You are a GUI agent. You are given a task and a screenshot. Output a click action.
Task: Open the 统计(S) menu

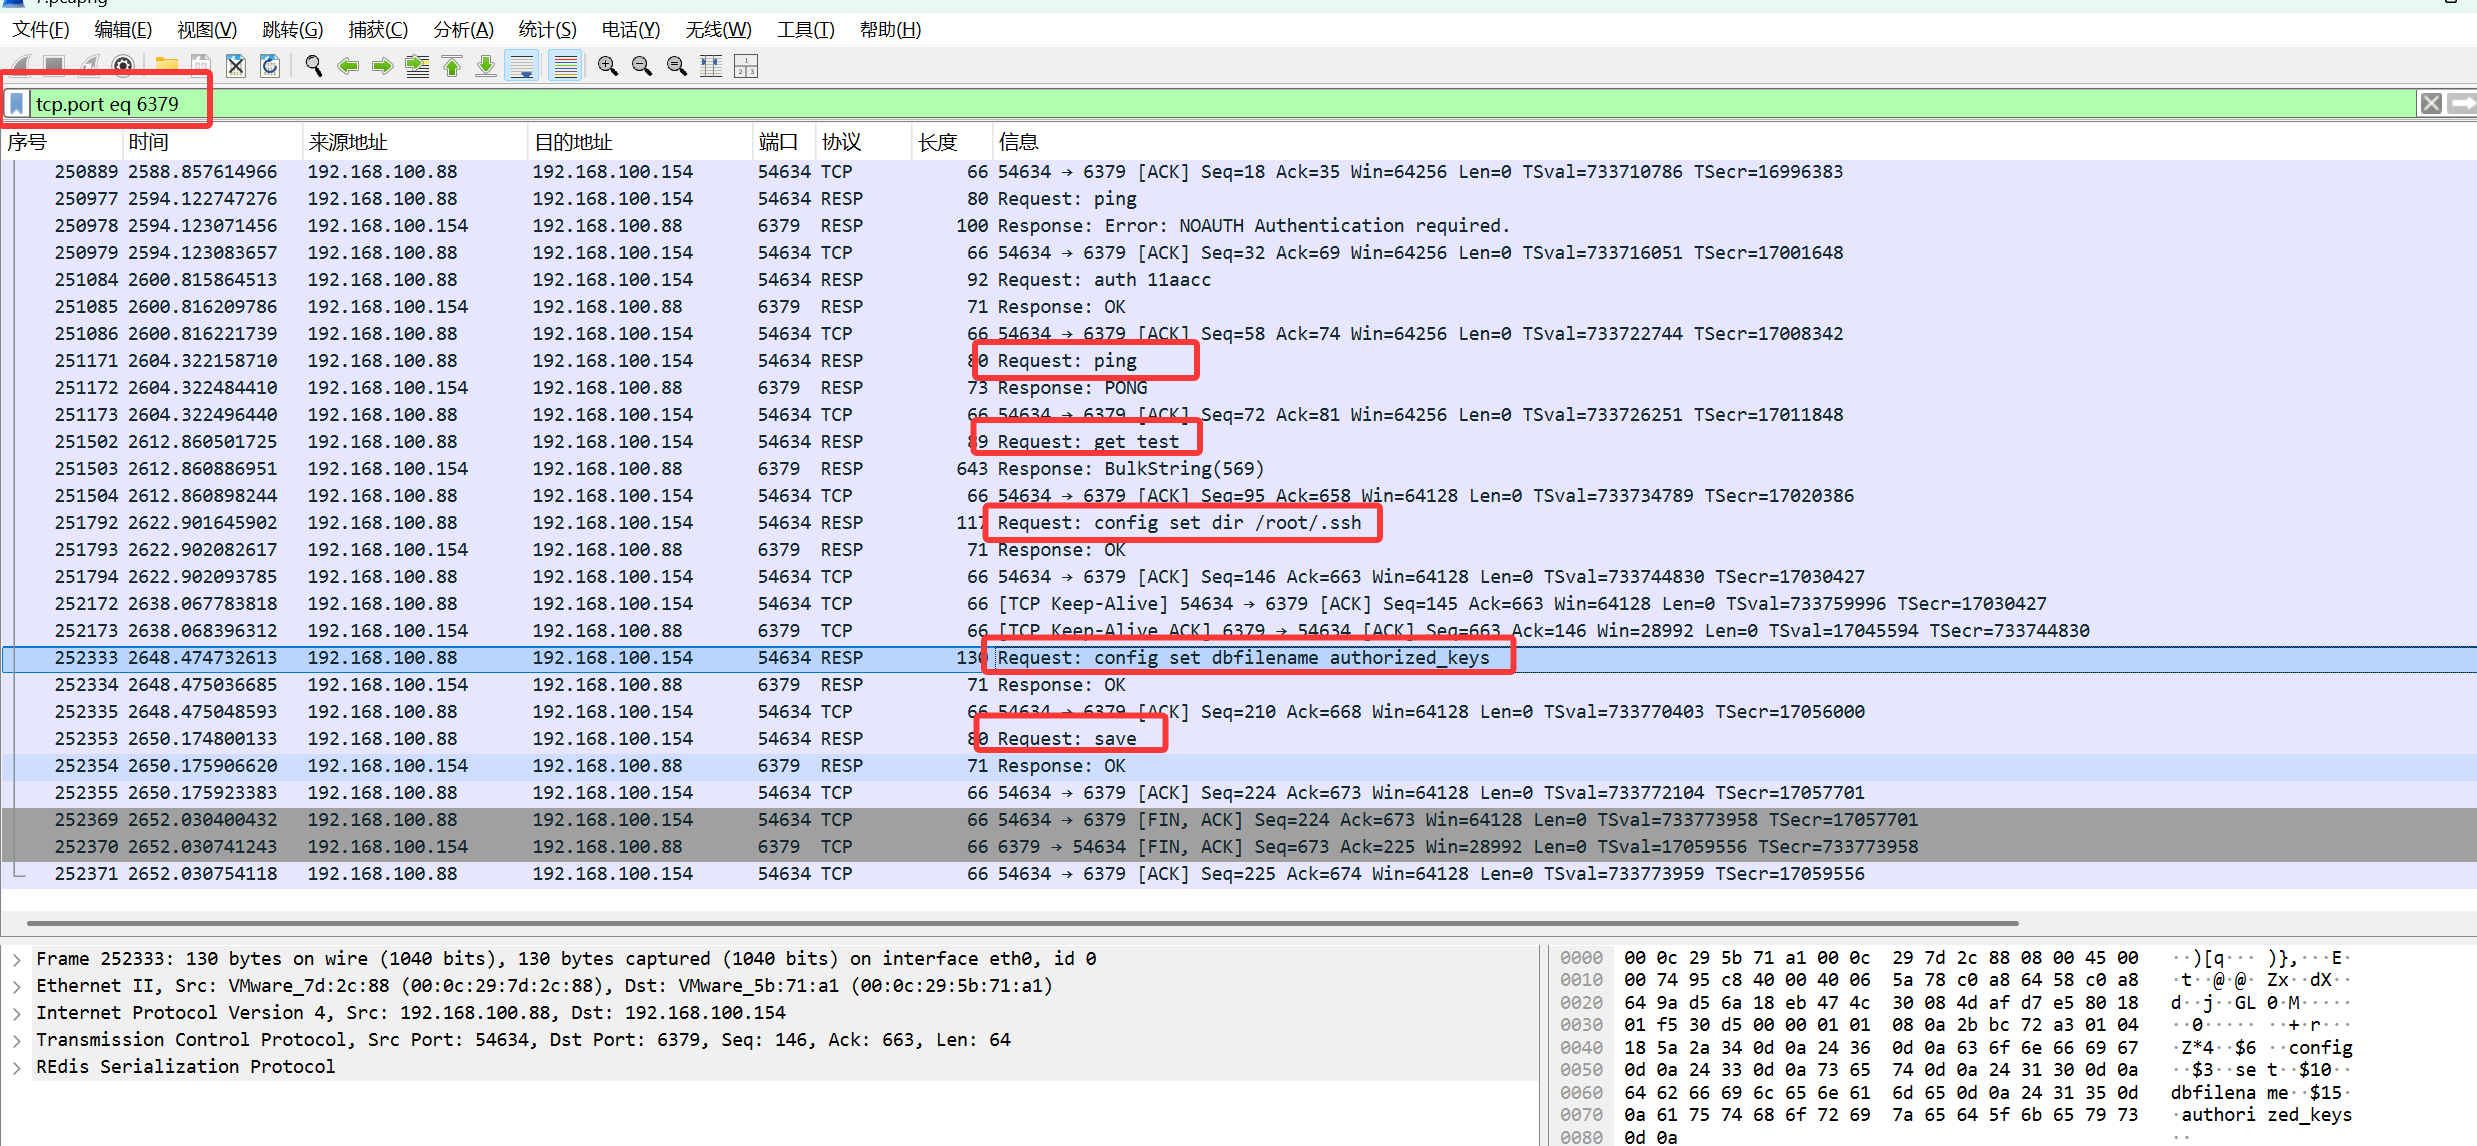click(x=547, y=29)
